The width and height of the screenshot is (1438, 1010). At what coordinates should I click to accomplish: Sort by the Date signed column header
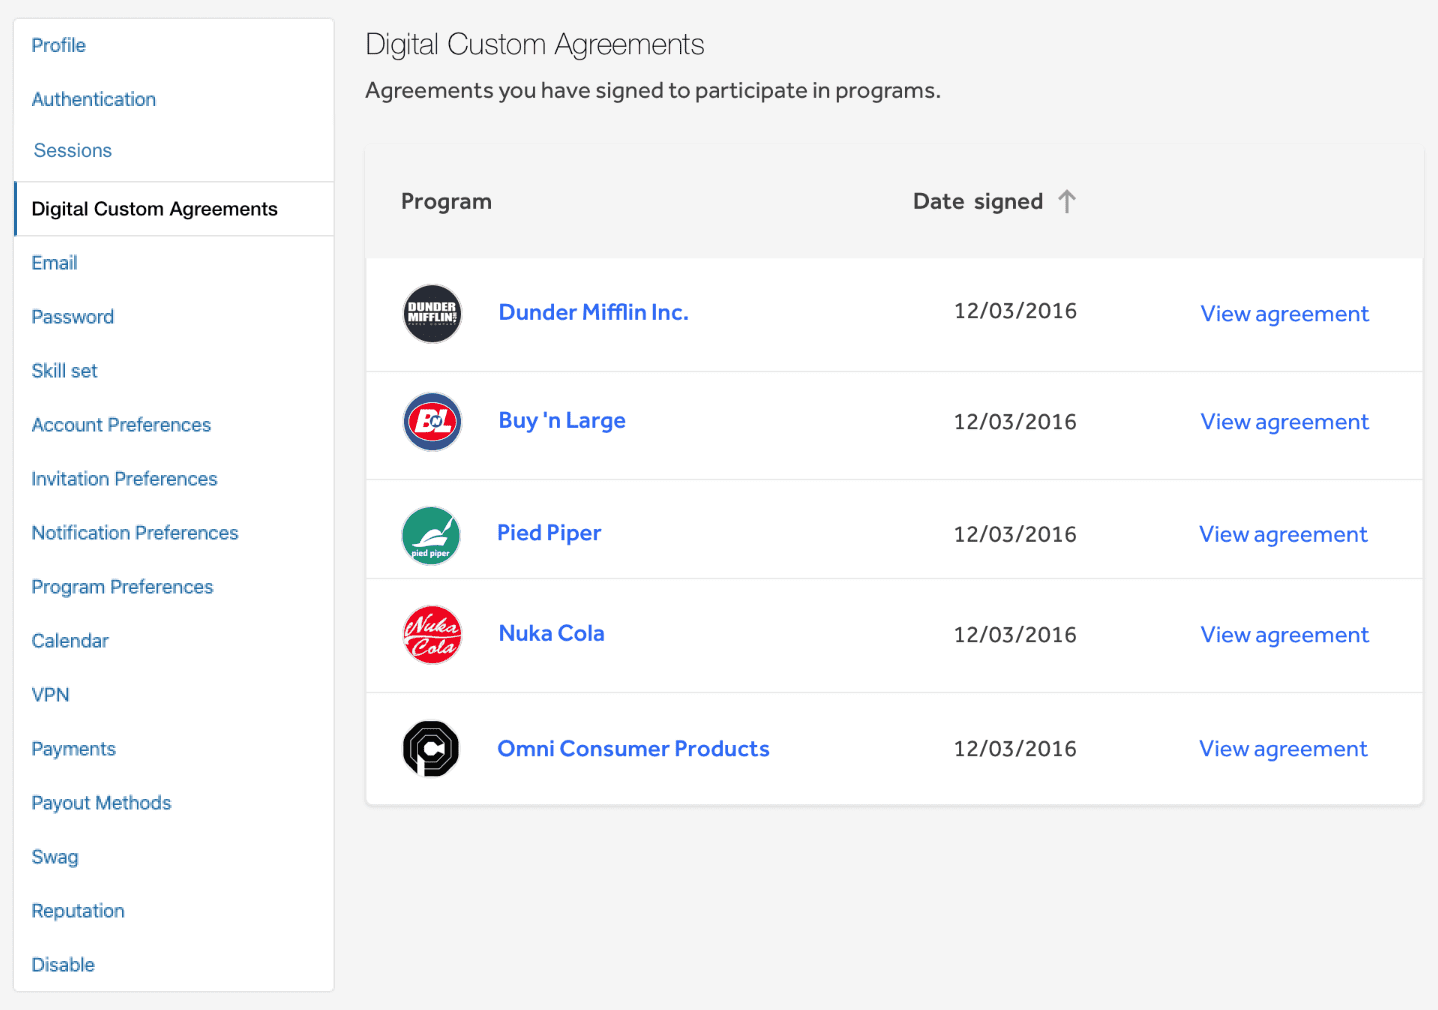(977, 202)
